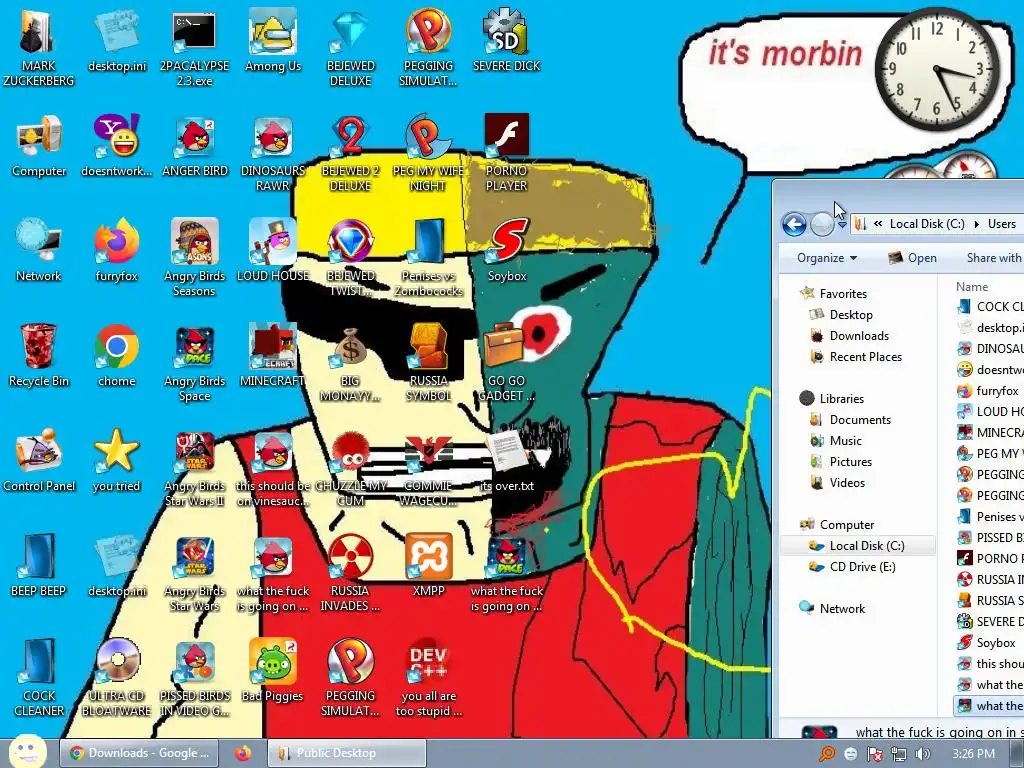Click Share with in the Explorer toolbar
The width and height of the screenshot is (1024, 768).
coord(993,258)
